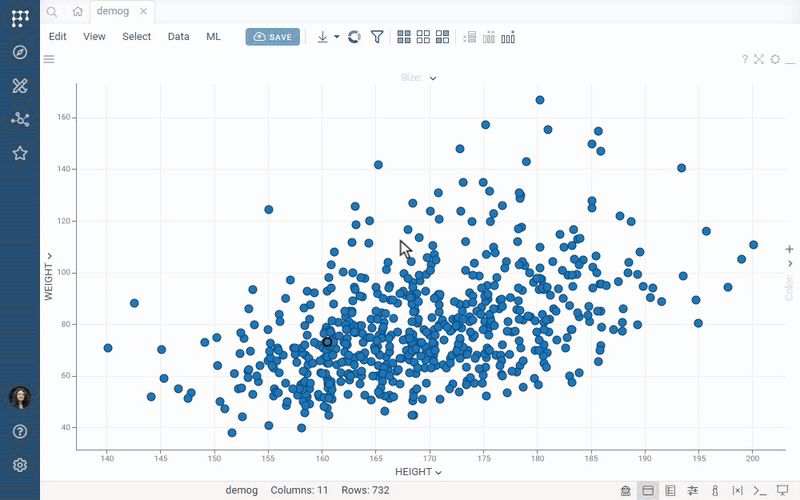Open the graph nodes sidebar icon

click(x=20, y=119)
